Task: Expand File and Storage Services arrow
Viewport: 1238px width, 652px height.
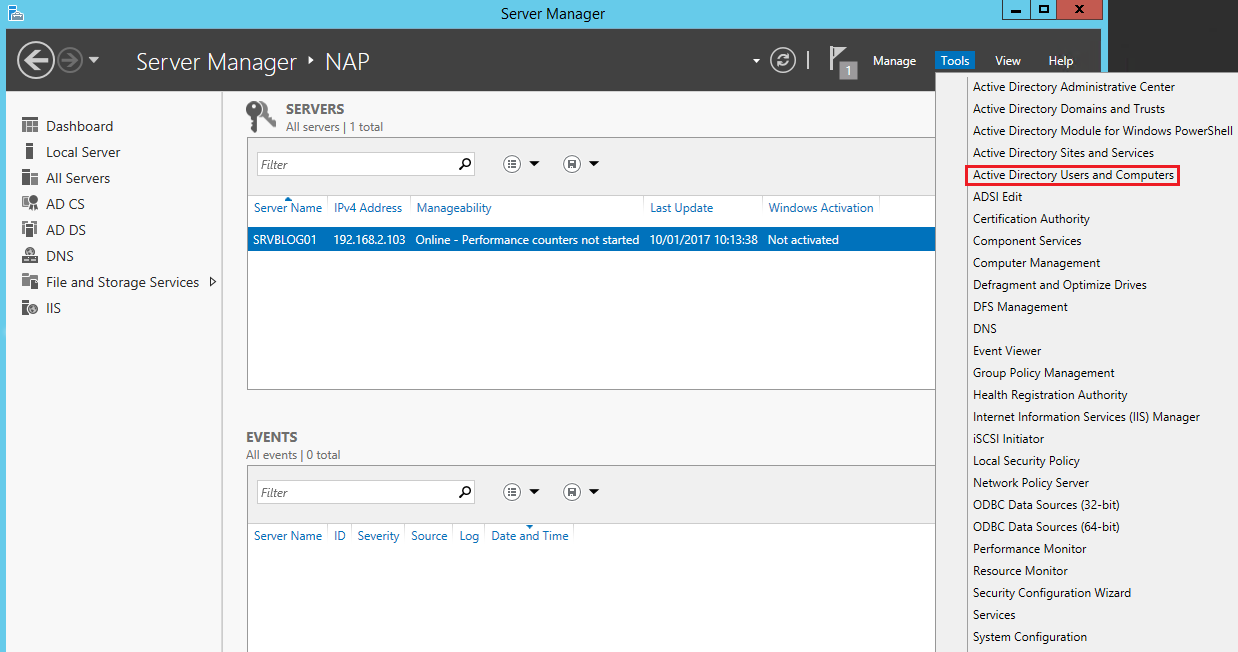Action: (212, 282)
